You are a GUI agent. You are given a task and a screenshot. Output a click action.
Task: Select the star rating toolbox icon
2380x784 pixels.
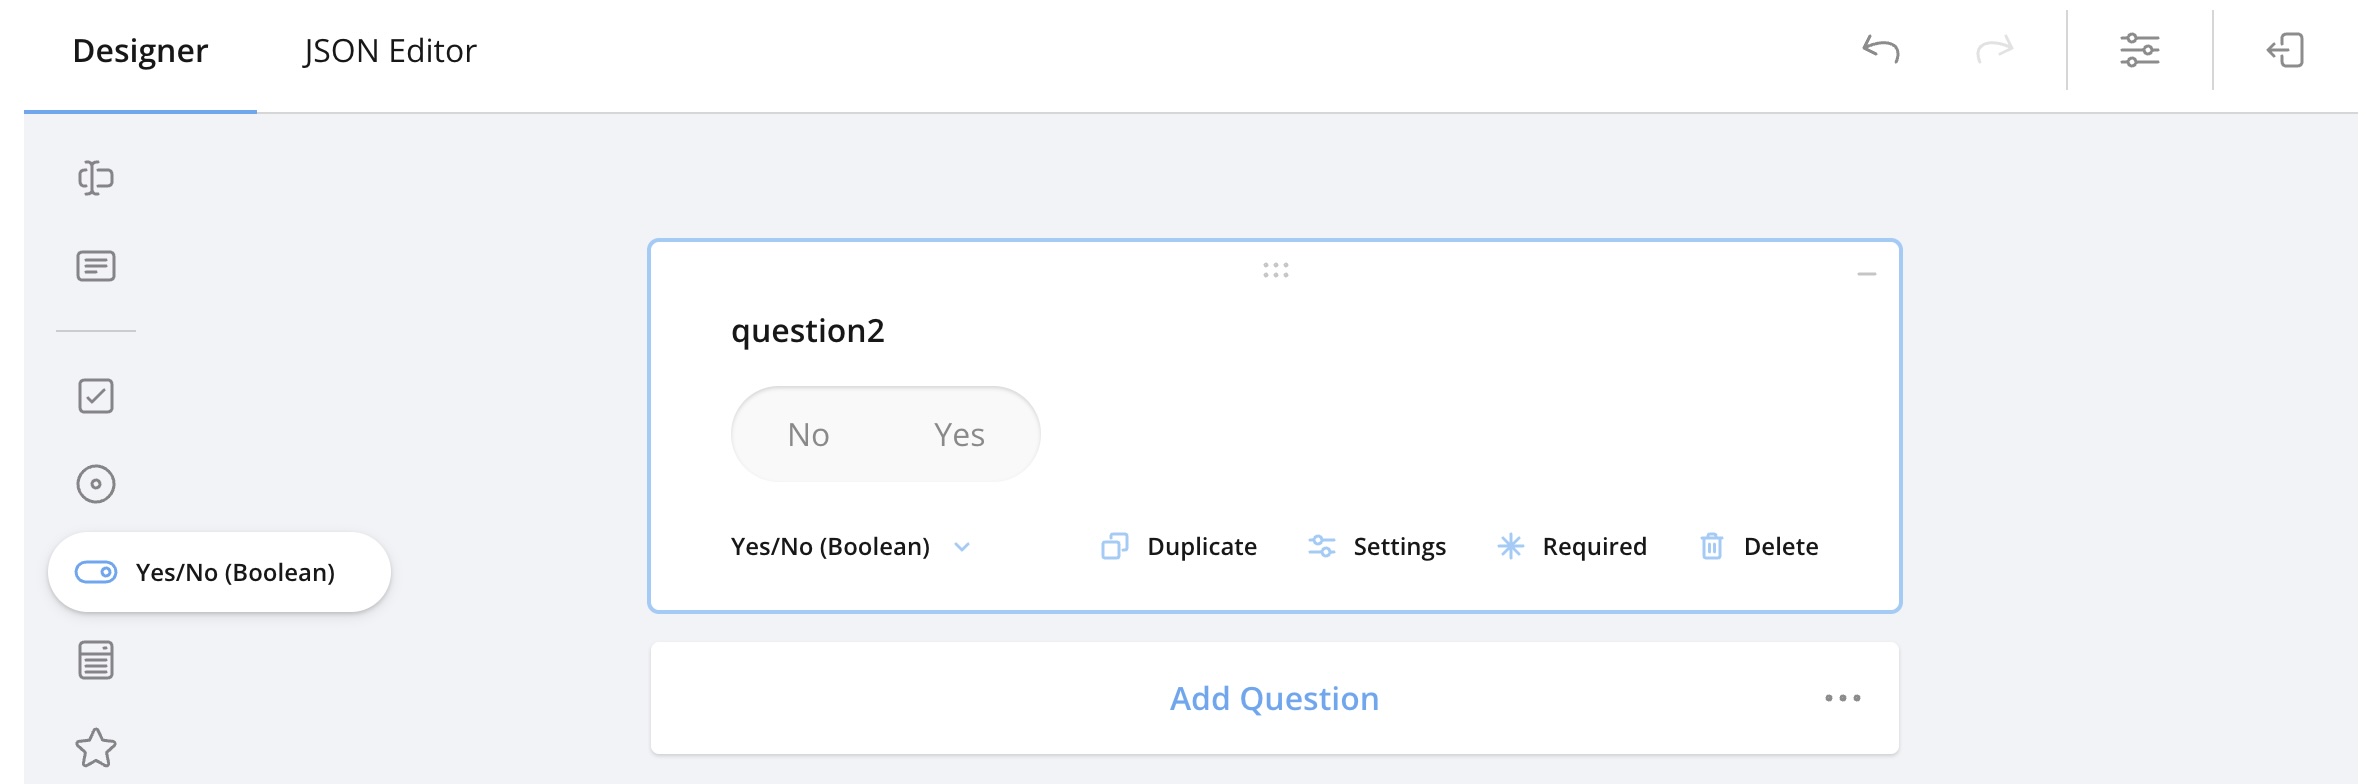96,748
